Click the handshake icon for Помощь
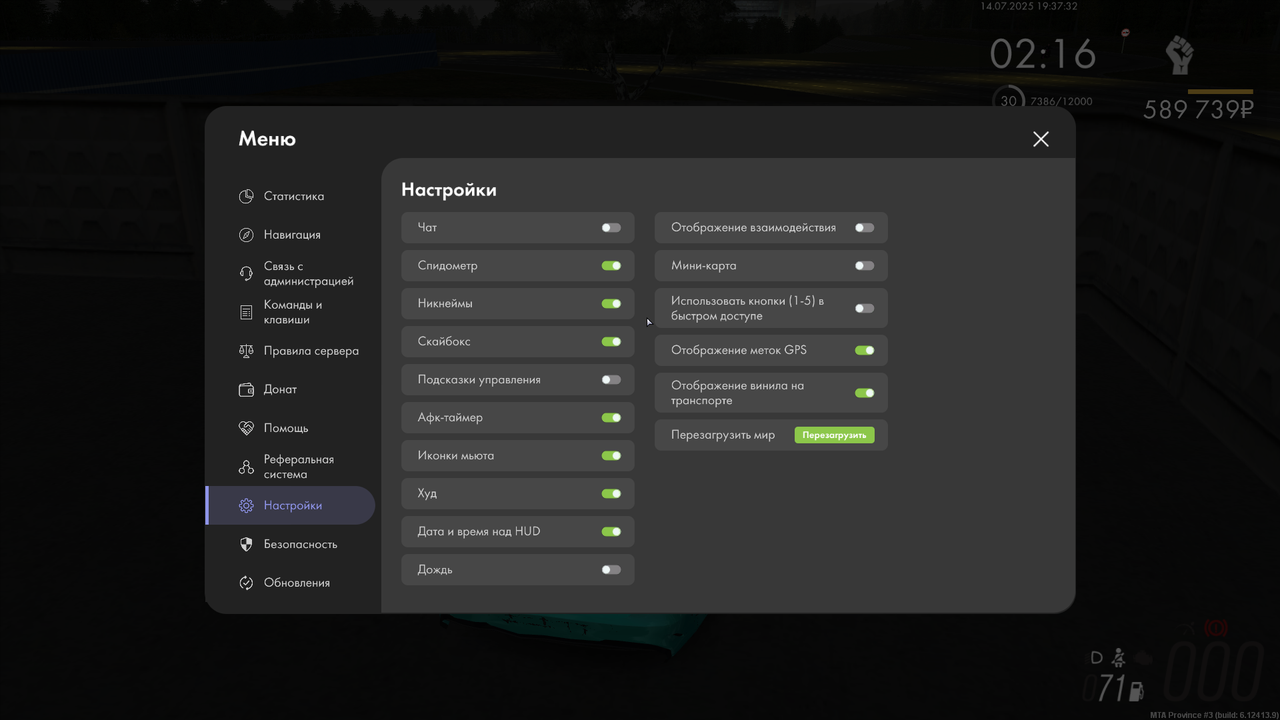 coord(246,428)
